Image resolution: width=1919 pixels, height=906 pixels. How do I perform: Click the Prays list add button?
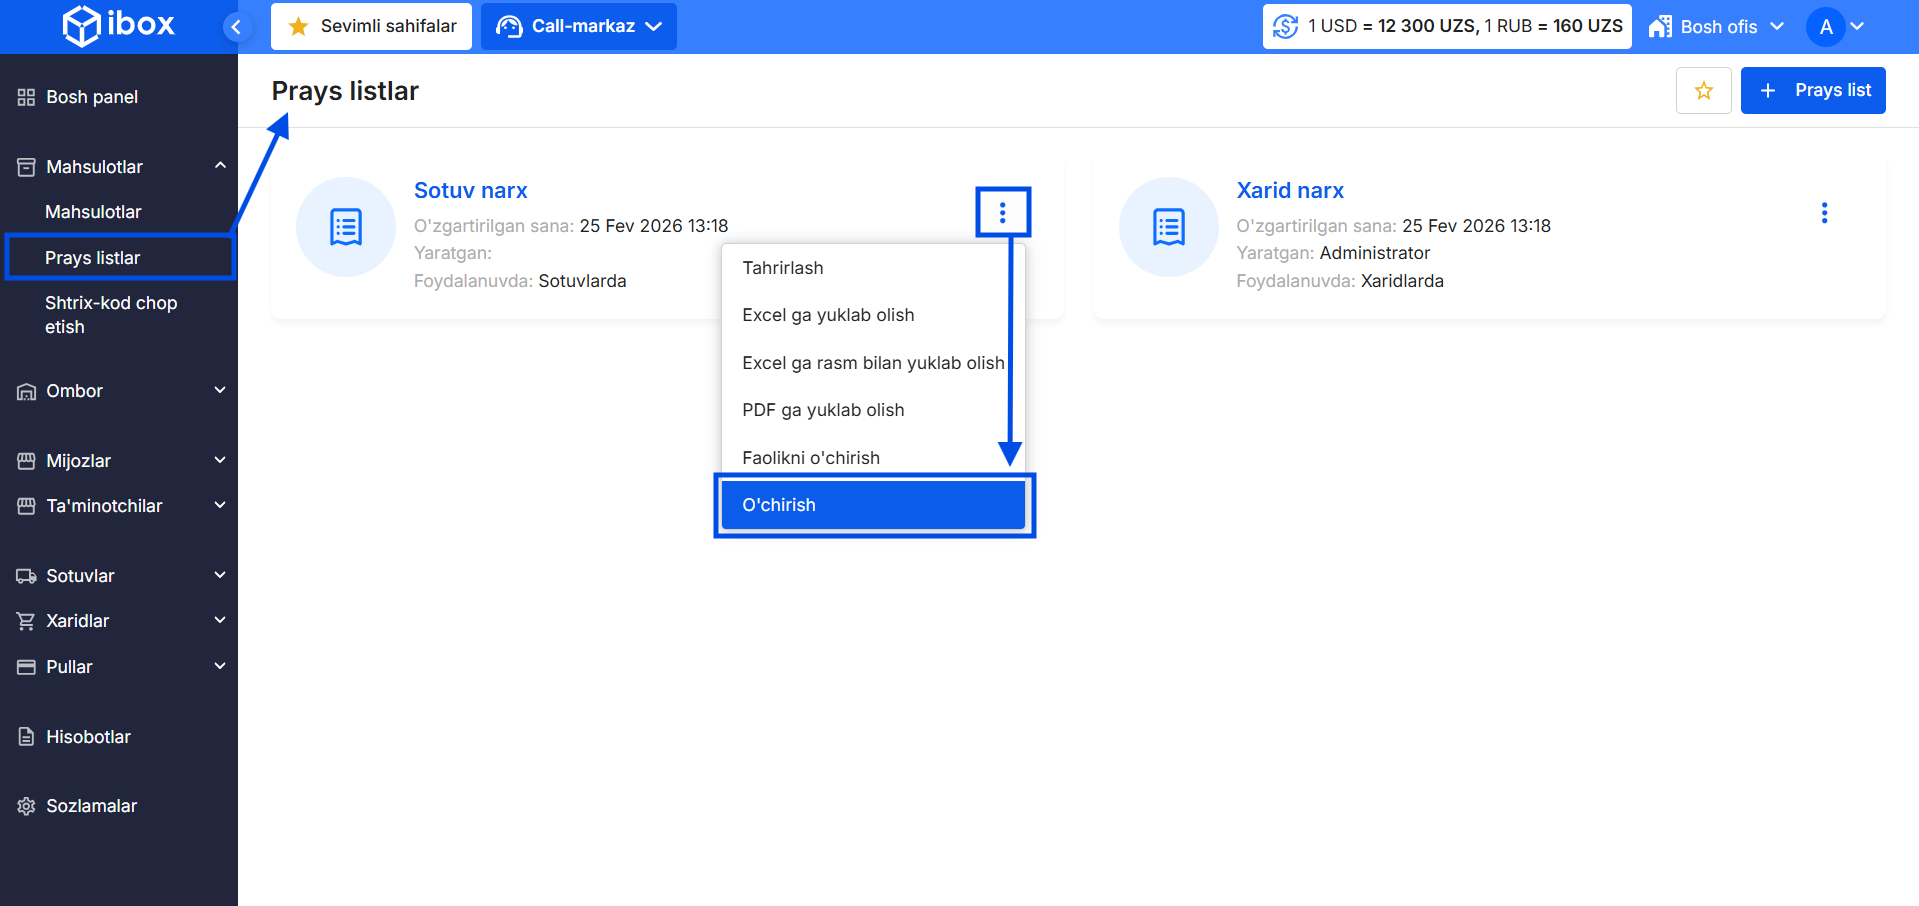pyautogui.click(x=1812, y=91)
